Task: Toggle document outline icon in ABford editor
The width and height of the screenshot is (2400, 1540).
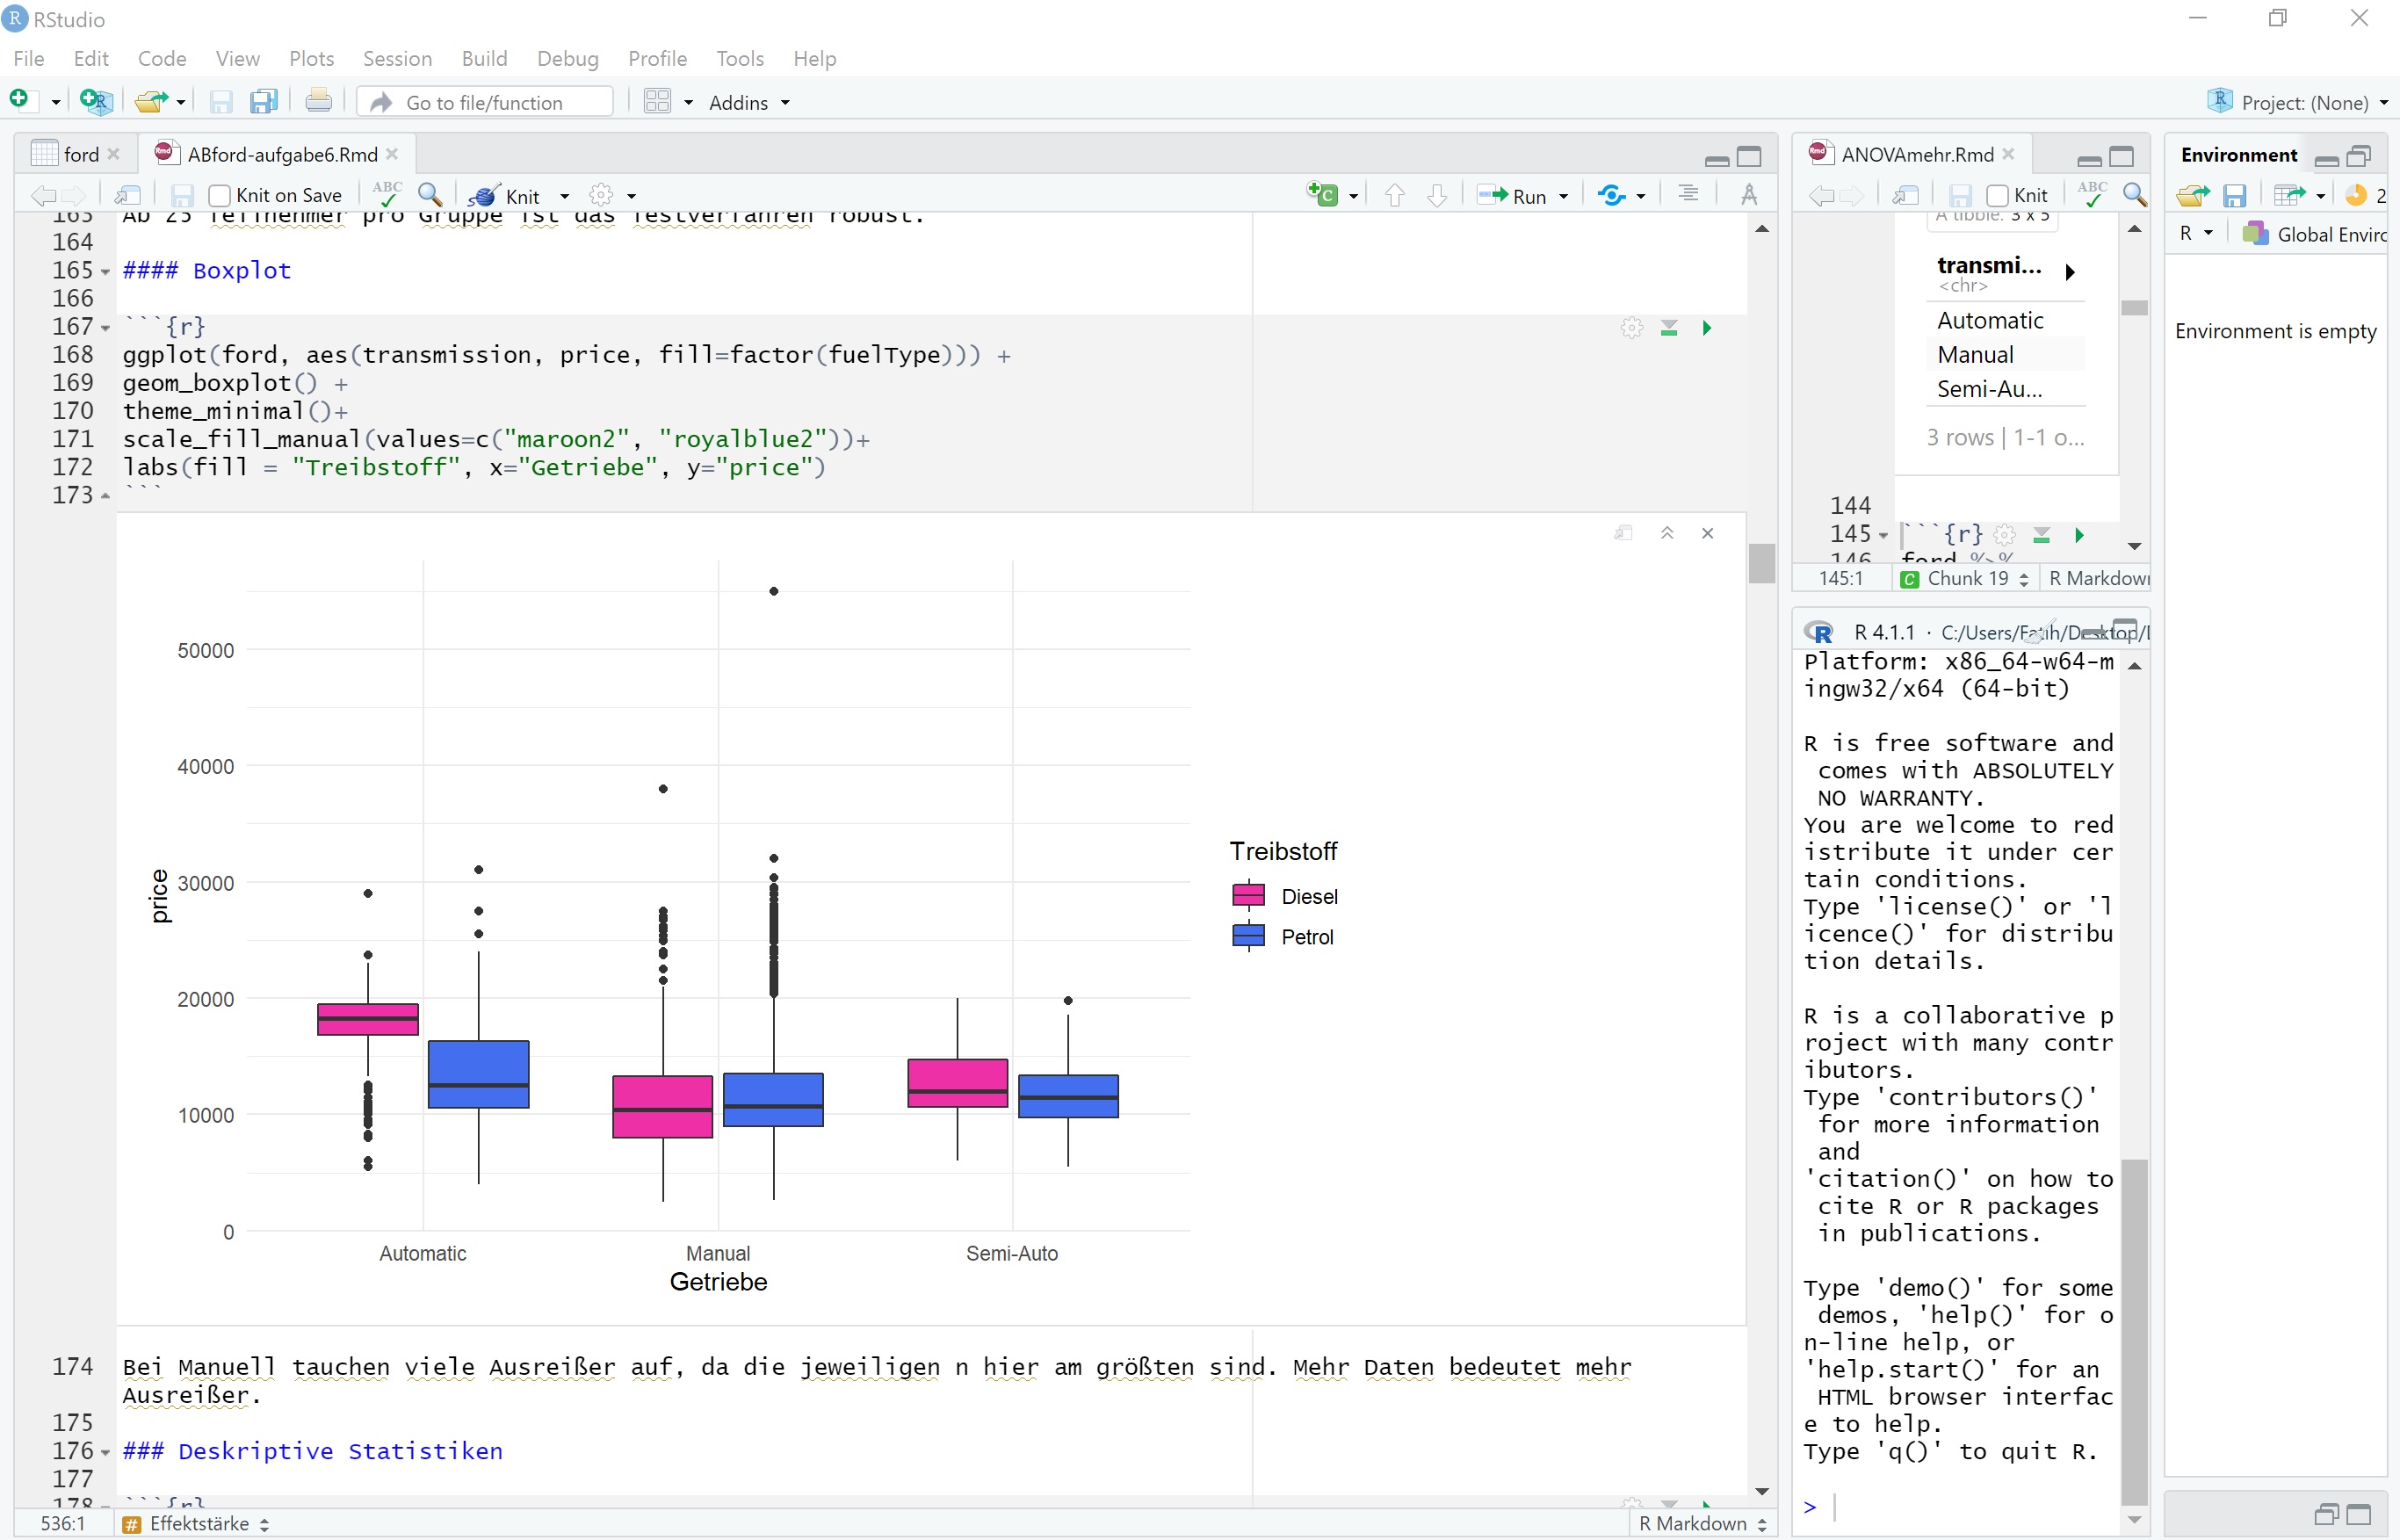Action: (1689, 194)
